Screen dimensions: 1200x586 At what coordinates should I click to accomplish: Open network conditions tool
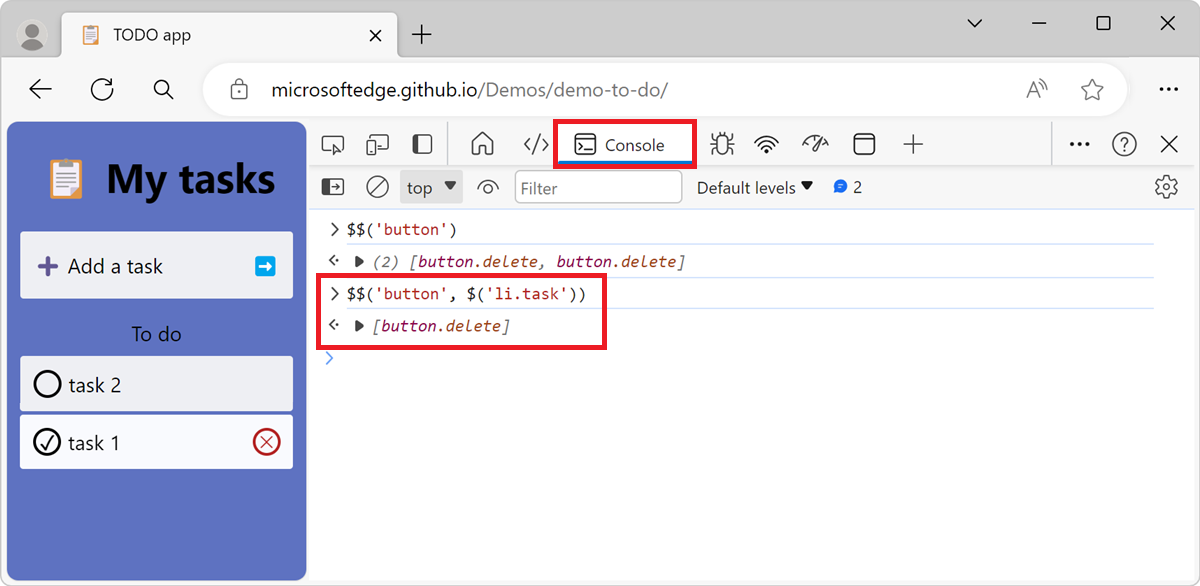coord(766,143)
